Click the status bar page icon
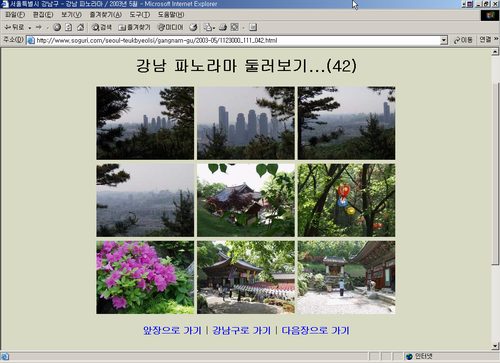Image resolution: width=500 pixels, height=363 pixels. [x=5, y=356]
